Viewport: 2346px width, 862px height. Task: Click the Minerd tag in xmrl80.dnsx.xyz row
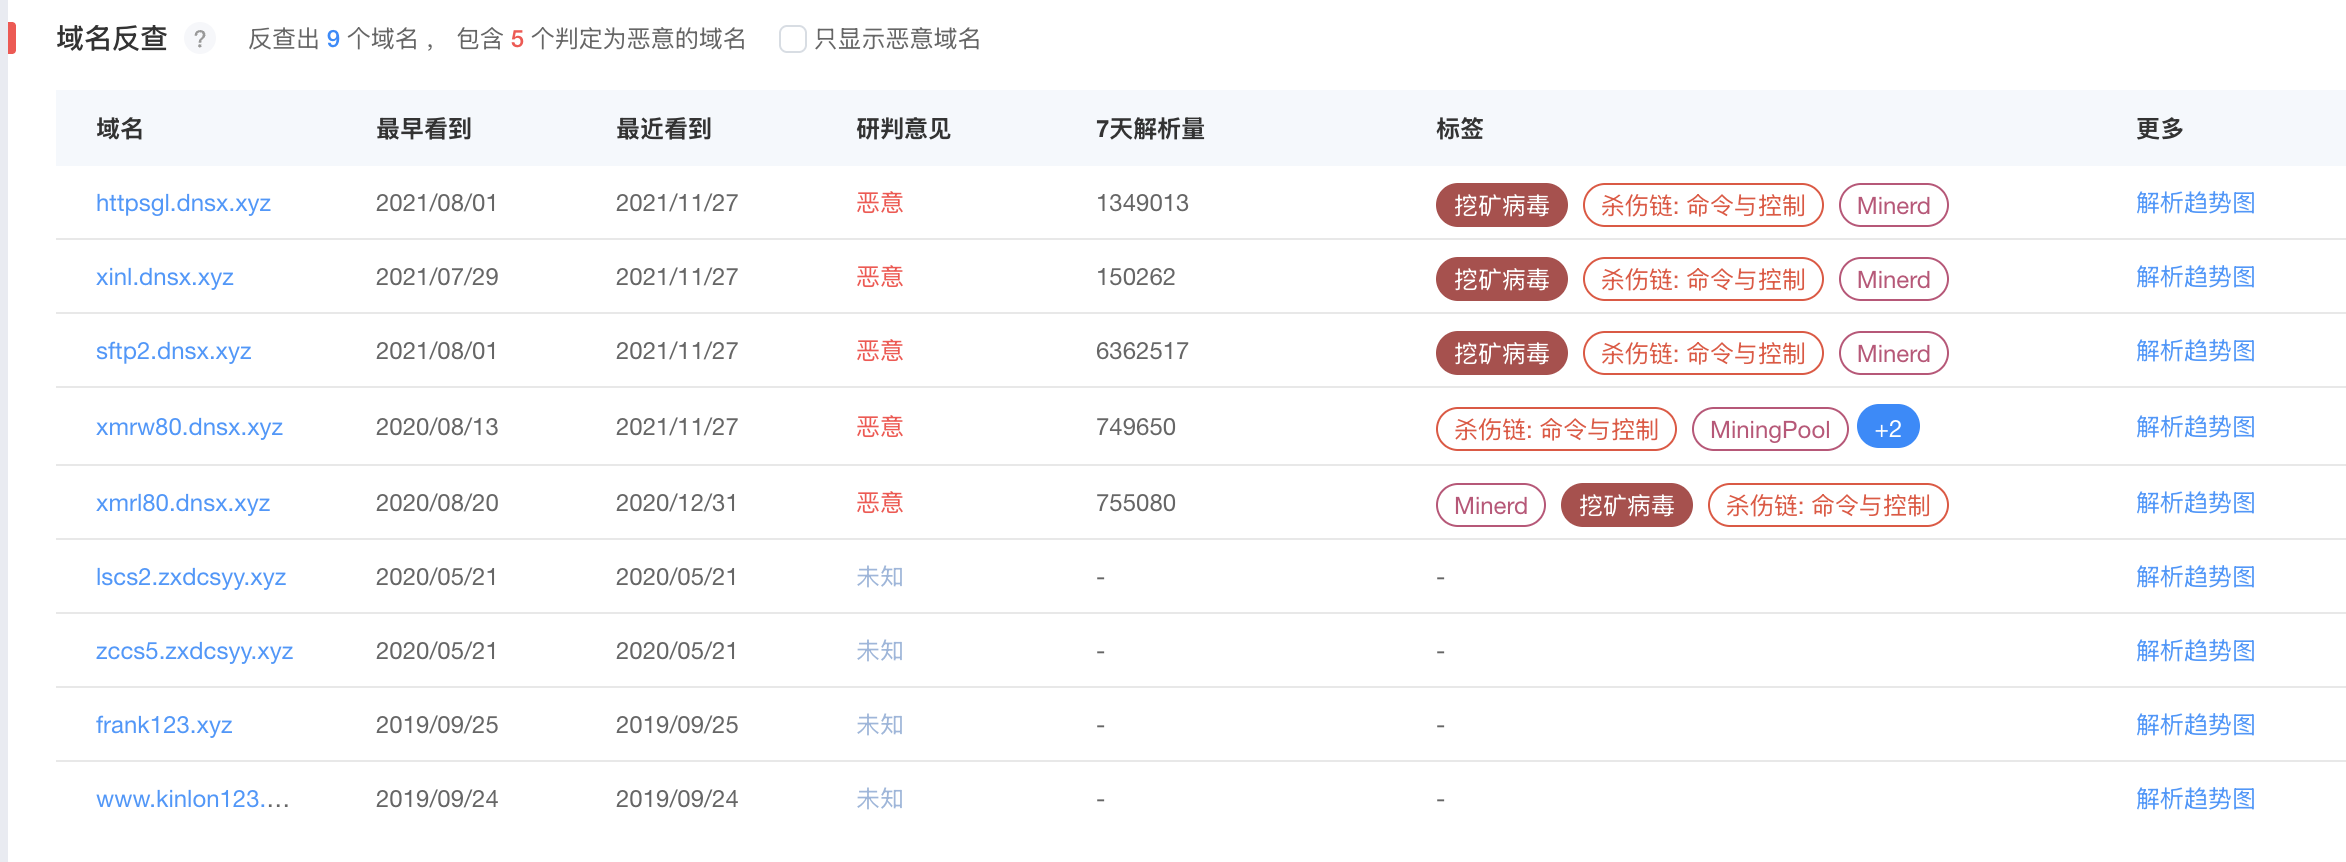[1490, 505]
